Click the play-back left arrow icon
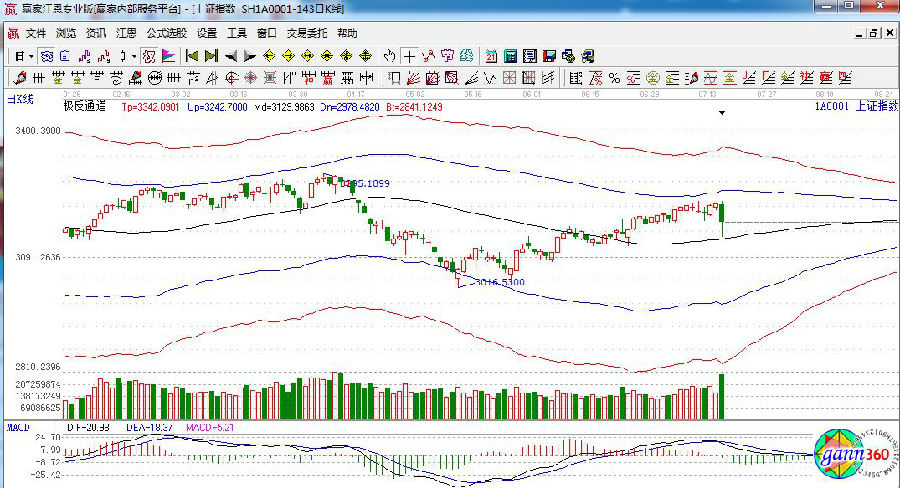 [x=230, y=56]
